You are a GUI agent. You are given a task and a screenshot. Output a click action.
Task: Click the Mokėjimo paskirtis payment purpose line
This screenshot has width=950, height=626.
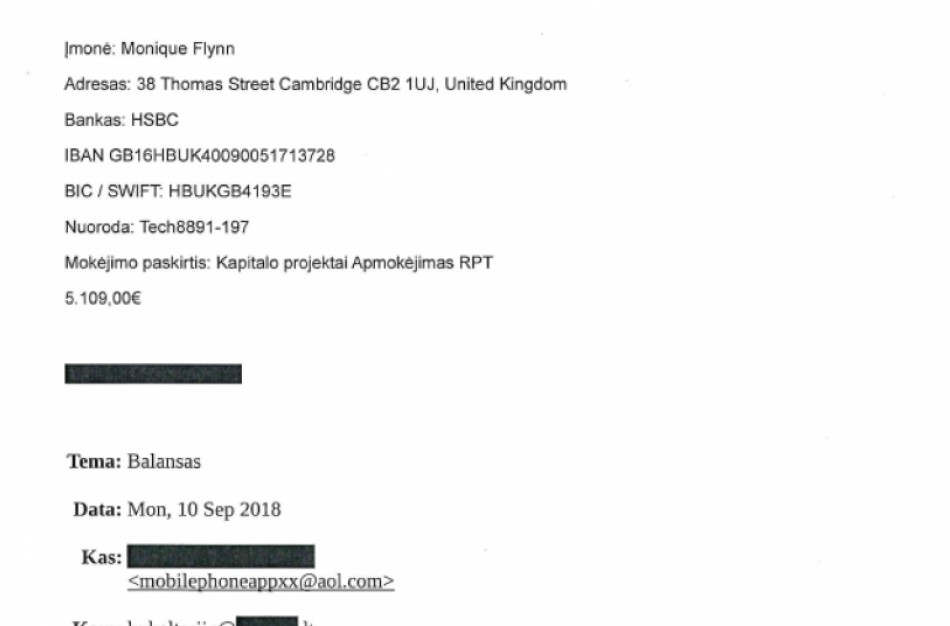(x=278, y=263)
